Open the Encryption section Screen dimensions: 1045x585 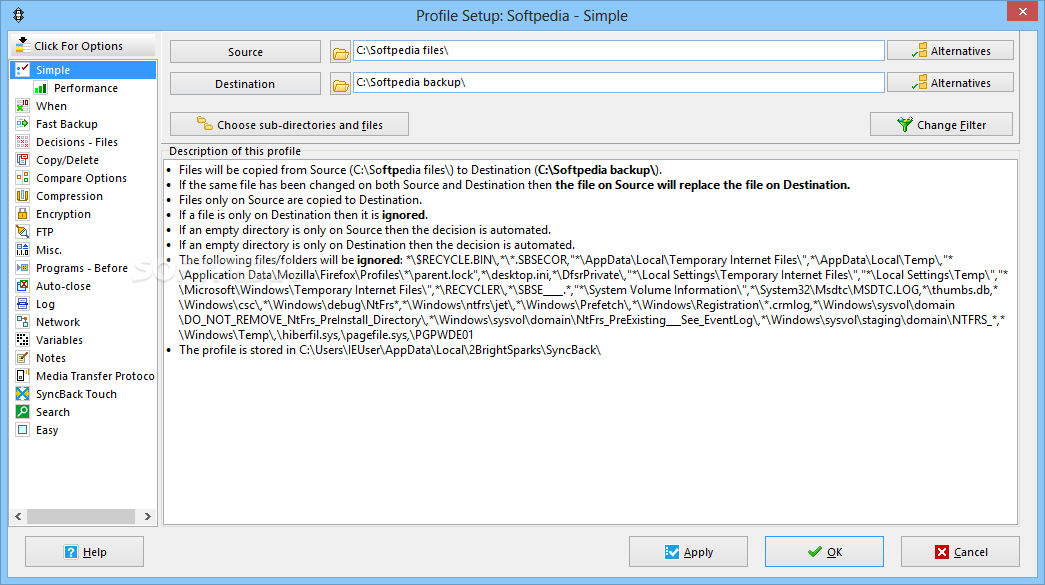click(x=63, y=214)
